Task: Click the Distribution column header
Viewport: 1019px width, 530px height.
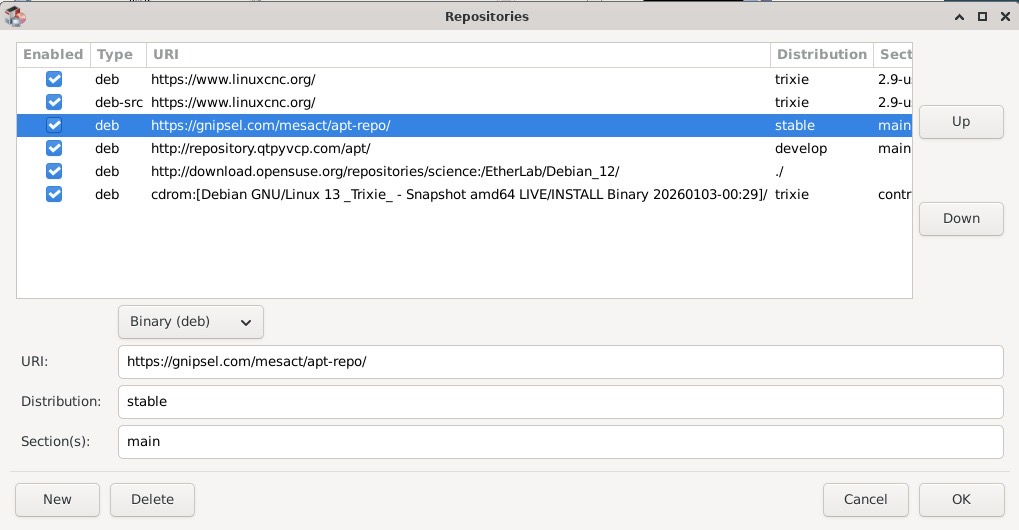Action: 820,54
